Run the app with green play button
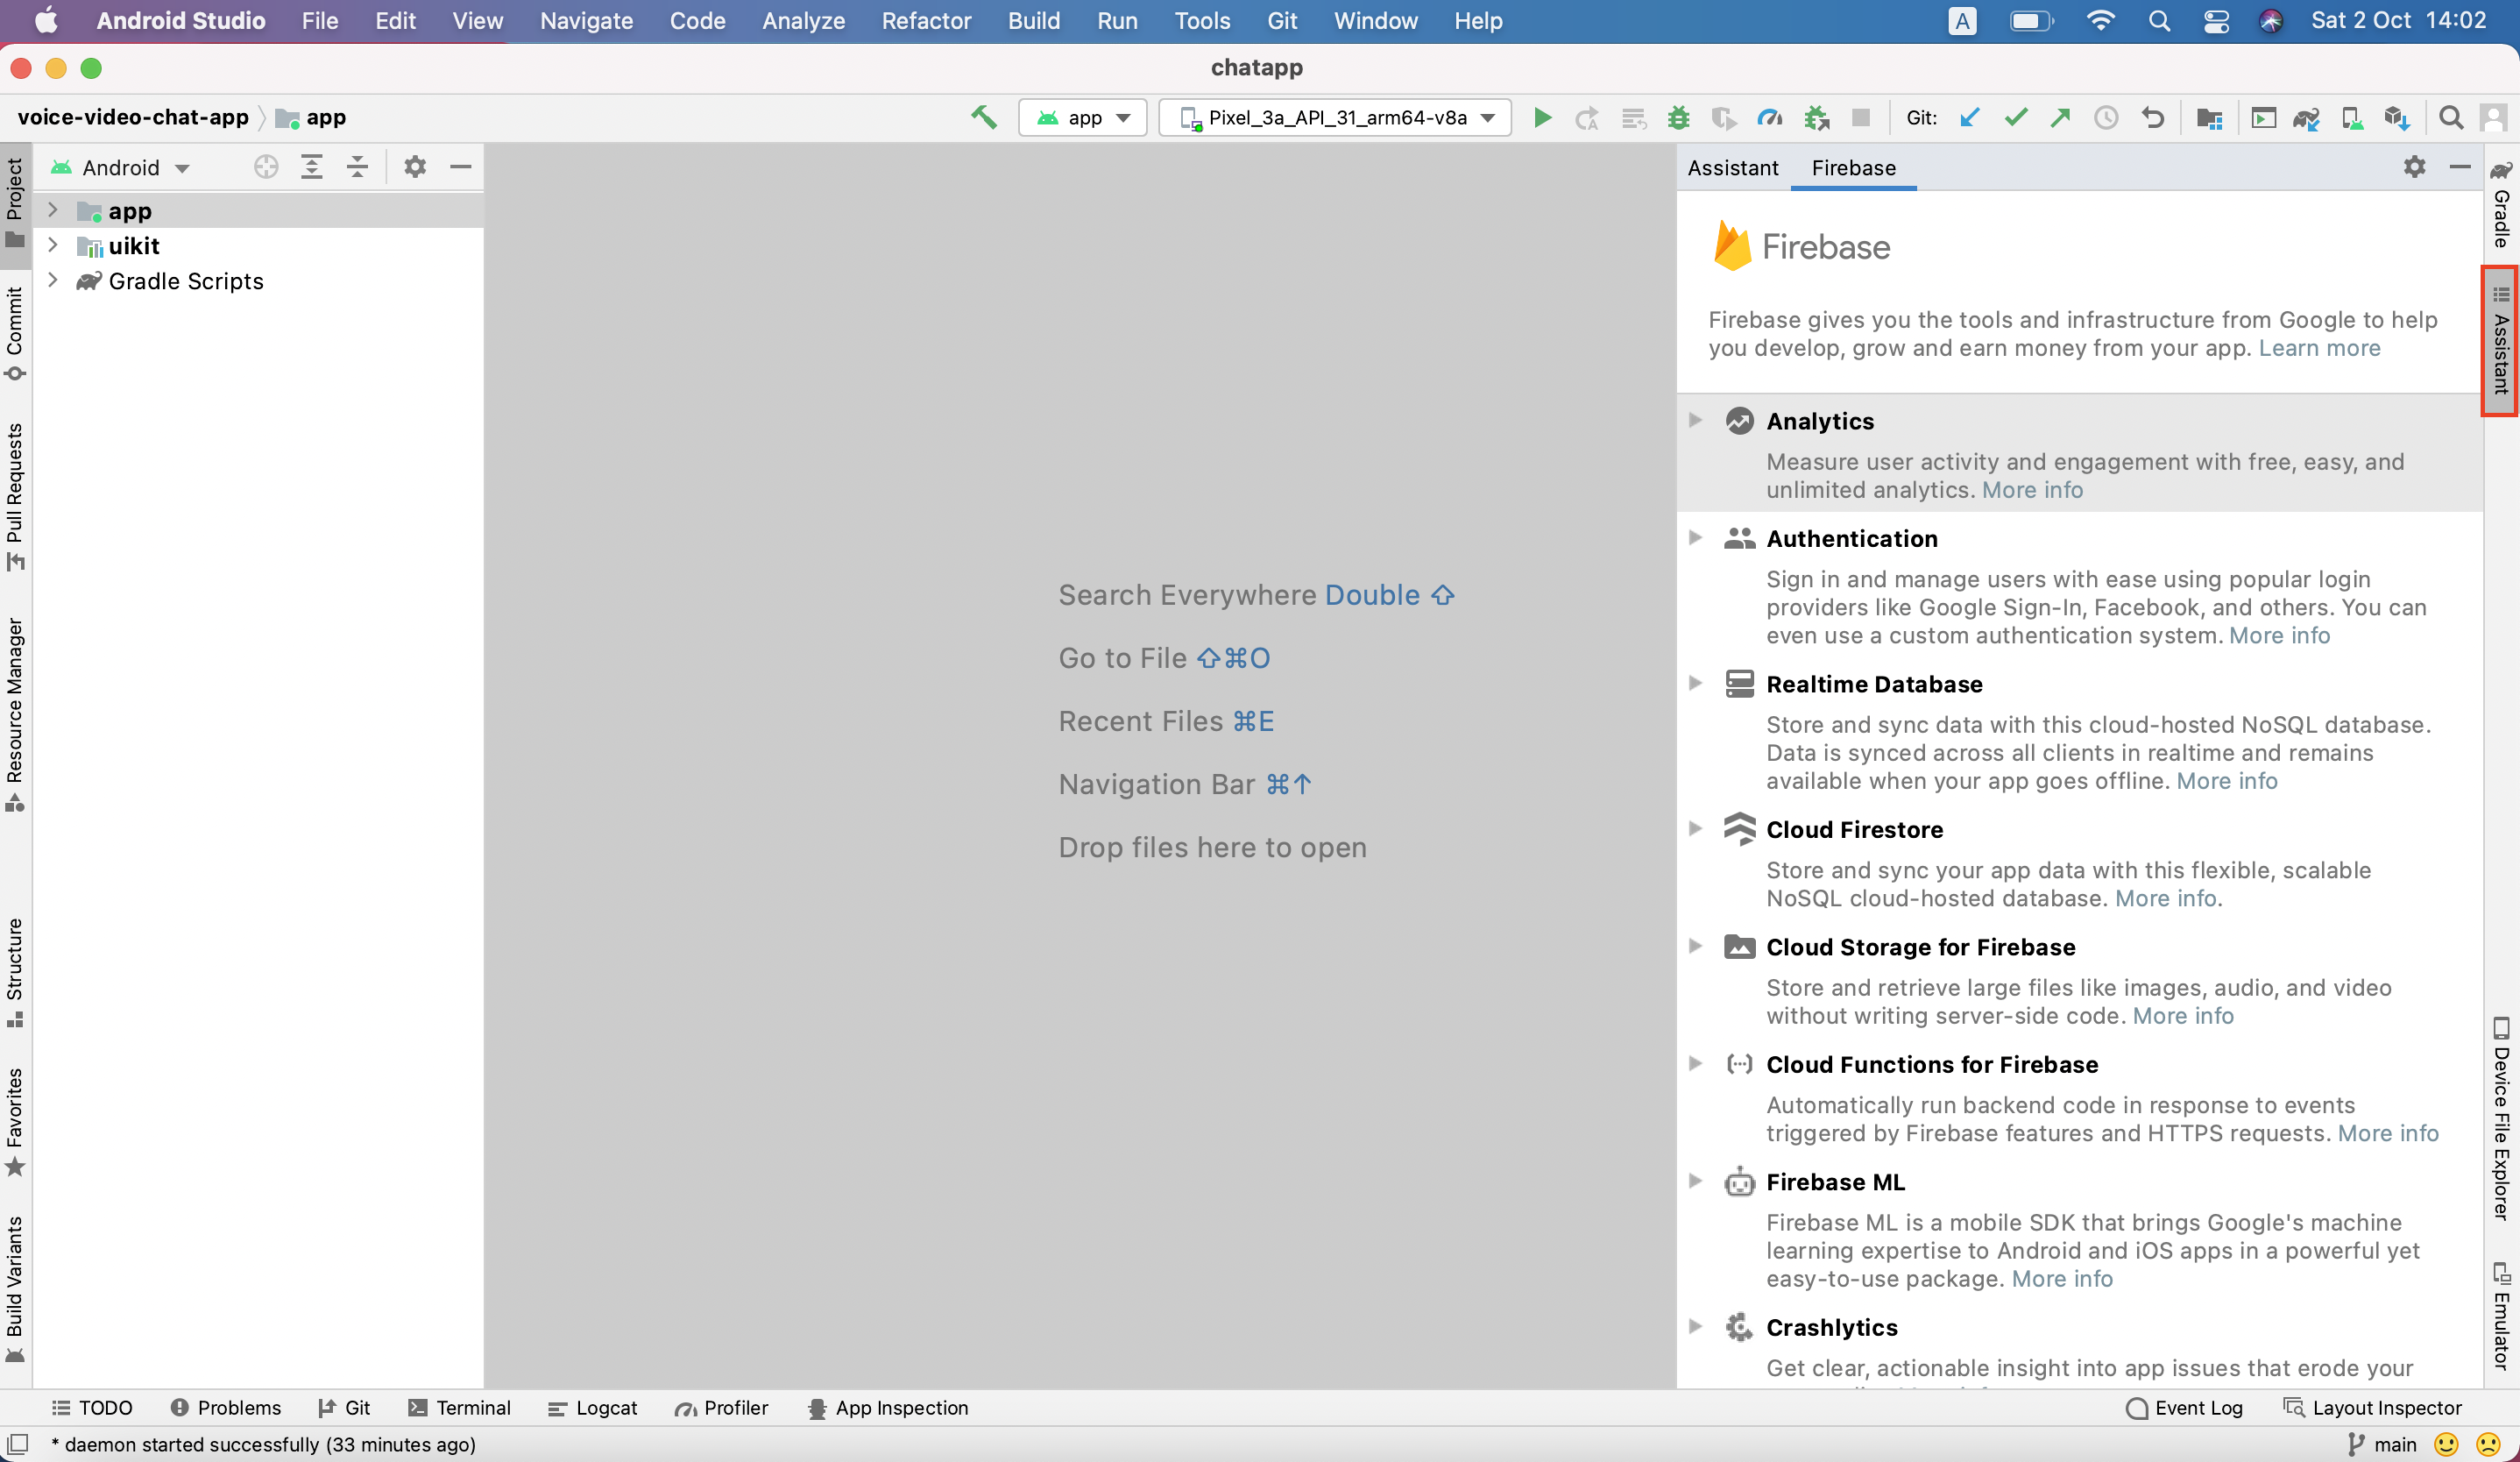Image resolution: width=2520 pixels, height=1462 pixels. point(1542,118)
